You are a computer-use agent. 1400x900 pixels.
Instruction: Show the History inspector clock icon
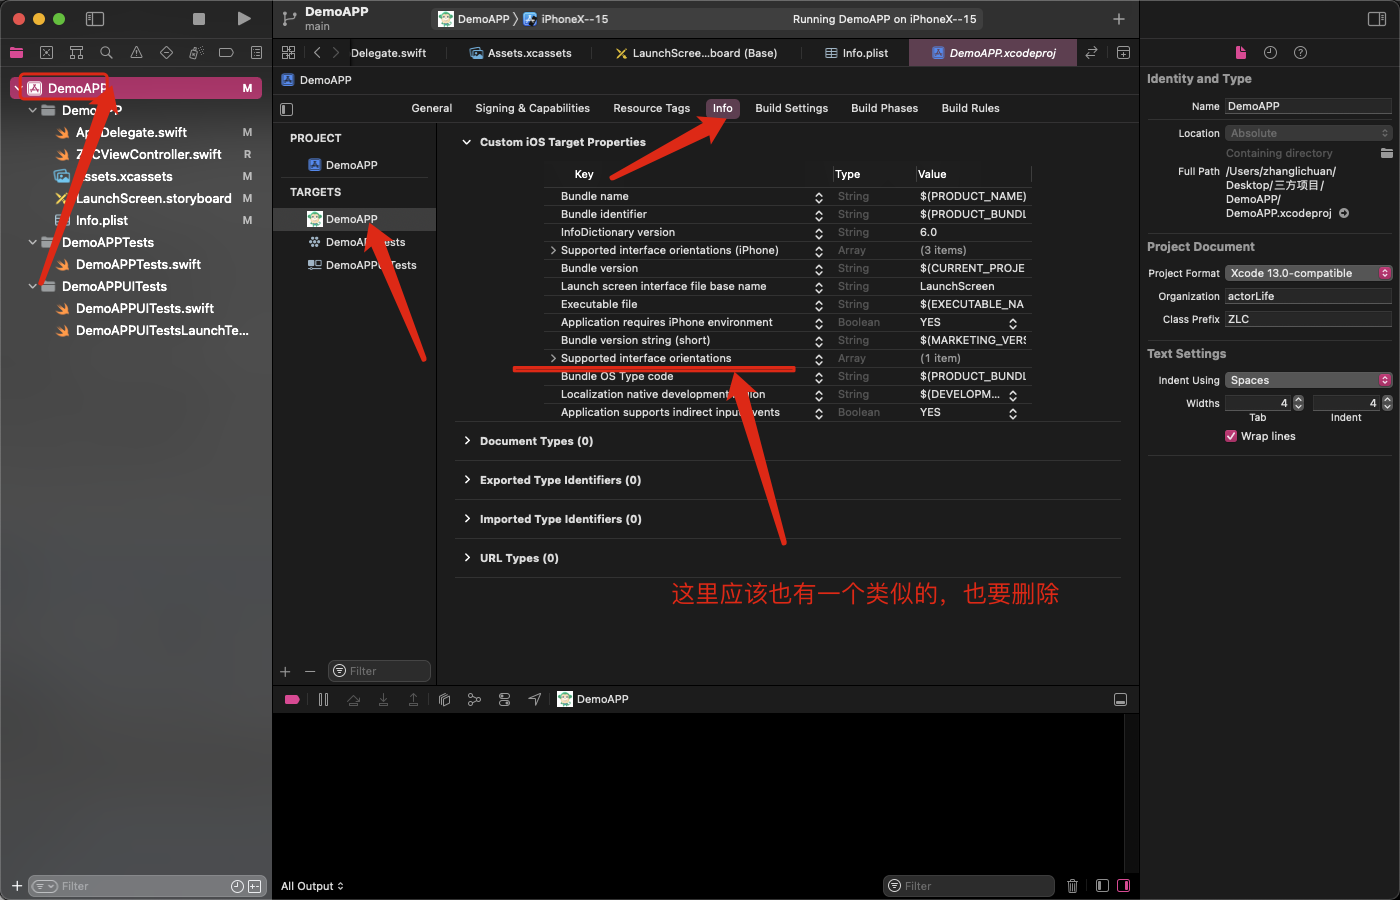coord(1270,53)
